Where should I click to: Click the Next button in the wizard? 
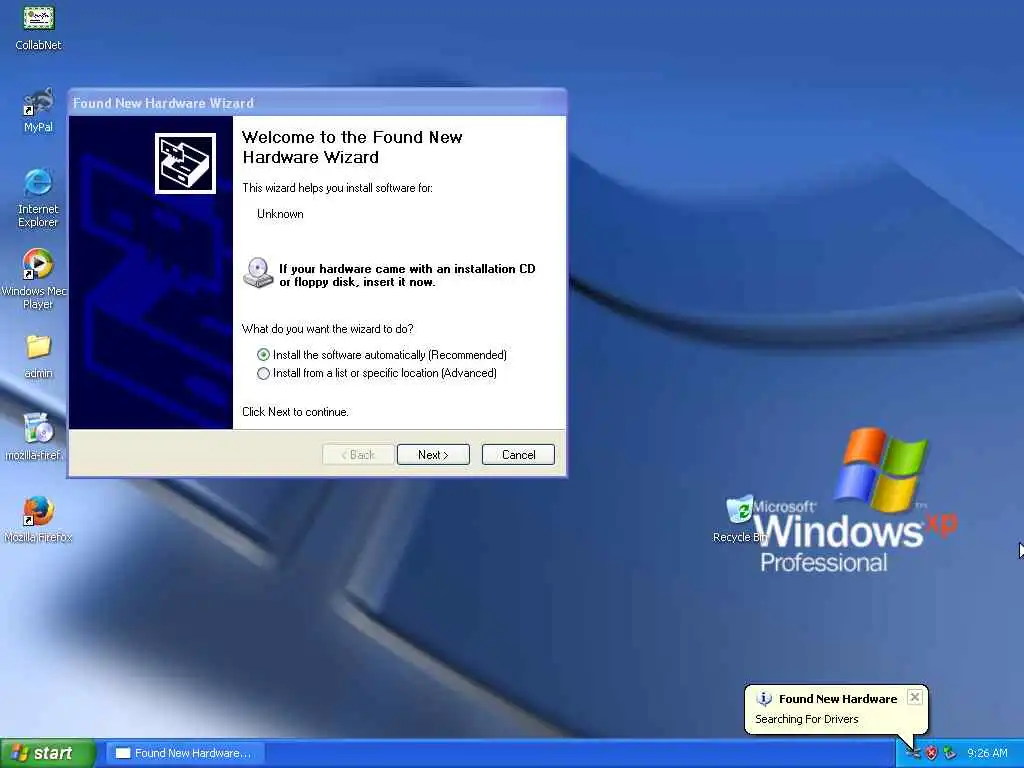(433, 455)
